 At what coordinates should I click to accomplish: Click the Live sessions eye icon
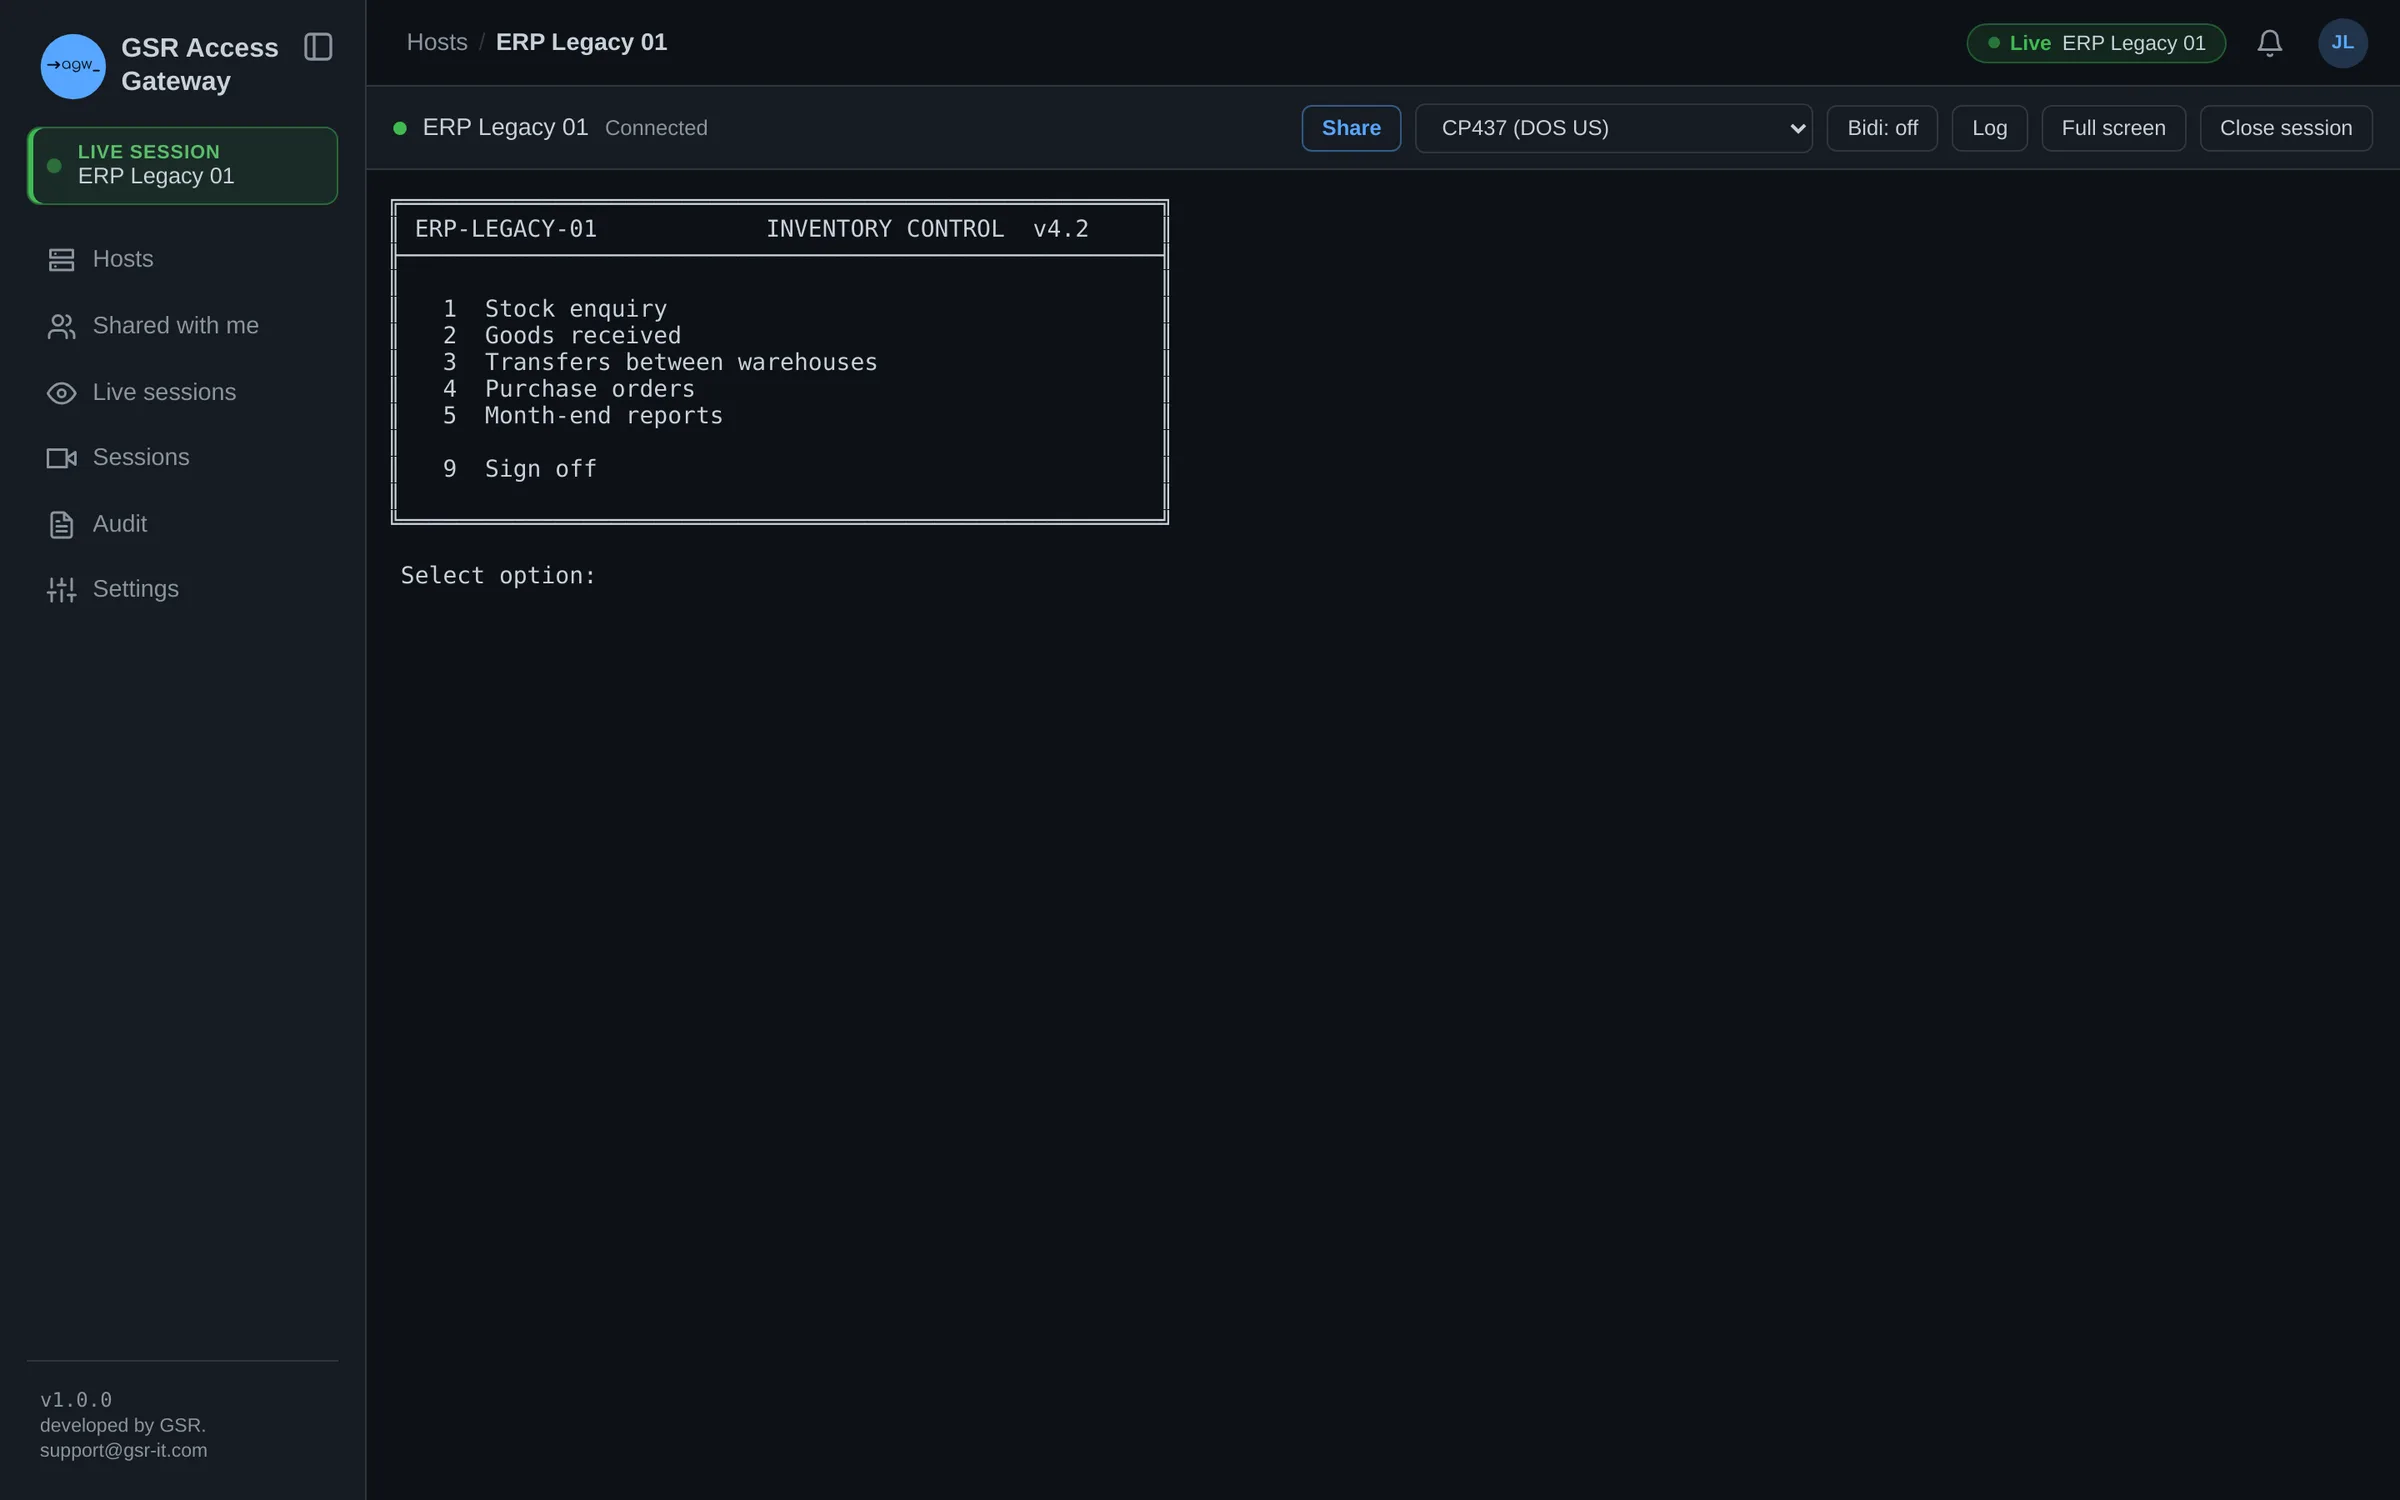(61, 393)
